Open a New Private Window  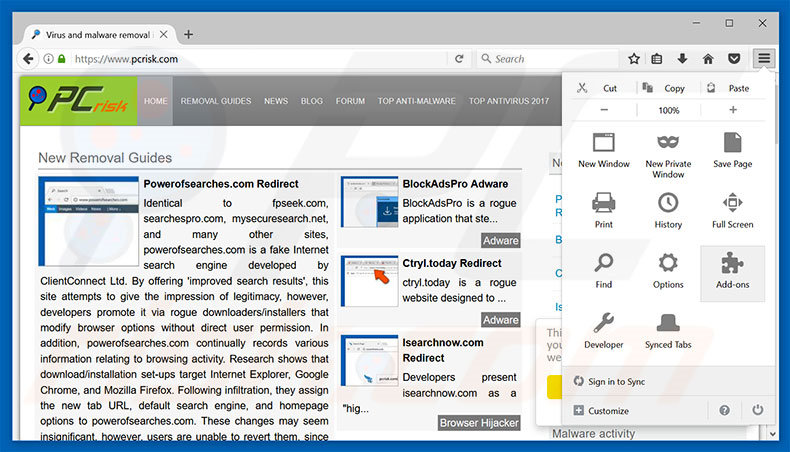(668, 155)
